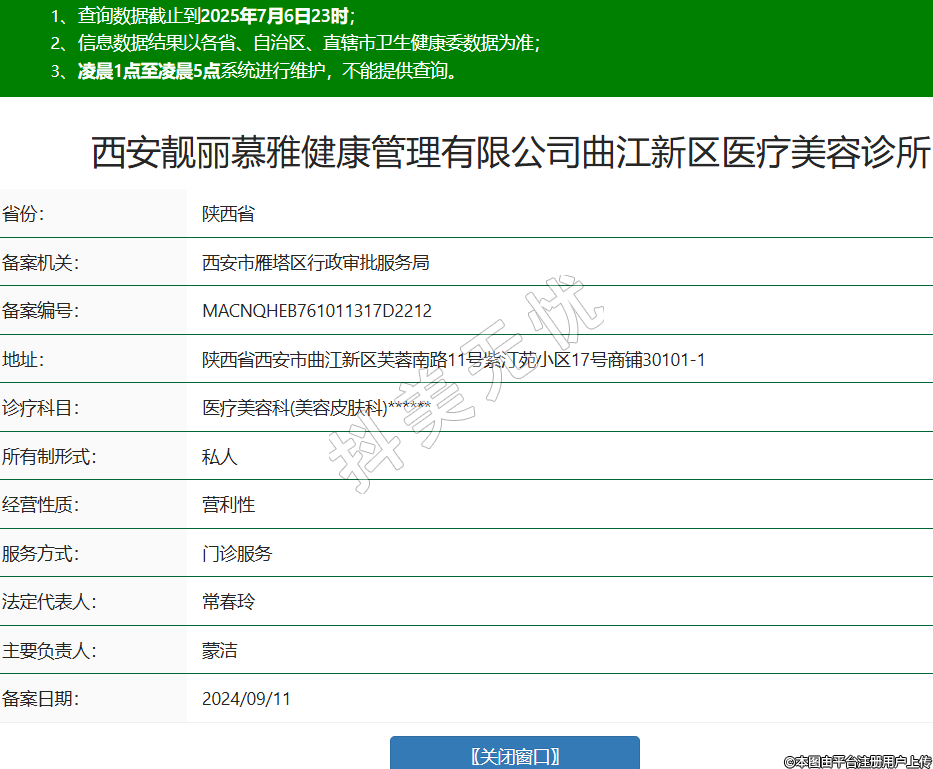Click the 门诊服务 service mode value
933x769 pixels.
(x=237, y=553)
